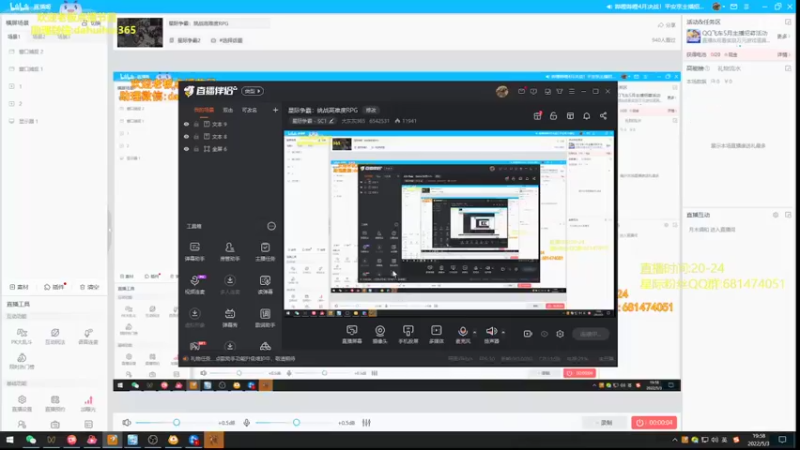Viewport: 800px width, 450px height.
Task: Click gift box icon with red dot in 直播伴侣
Action: tap(537, 116)
